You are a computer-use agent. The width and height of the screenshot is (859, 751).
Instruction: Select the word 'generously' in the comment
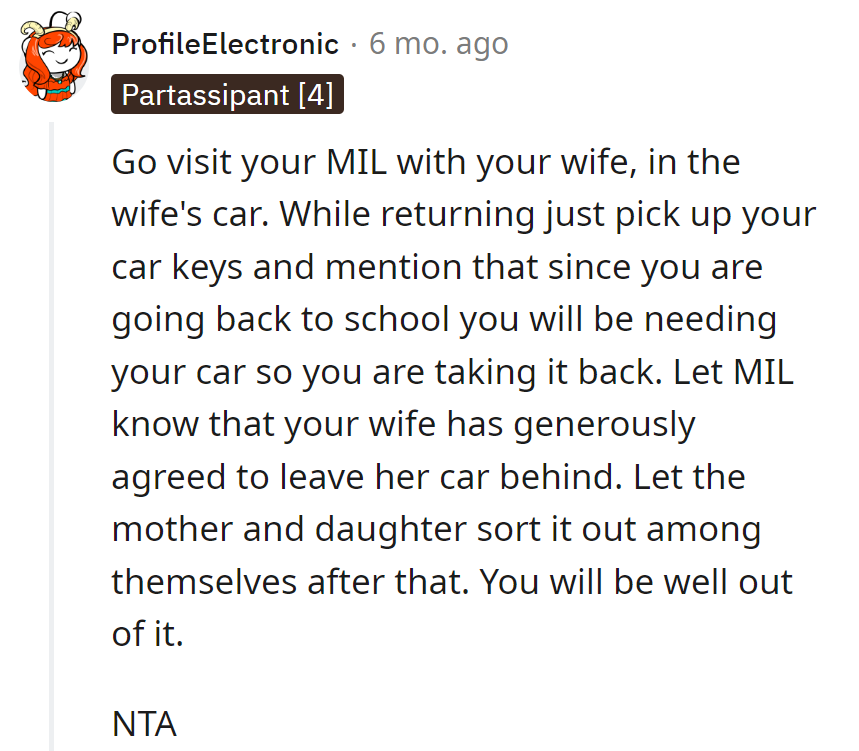click(604, 426)
